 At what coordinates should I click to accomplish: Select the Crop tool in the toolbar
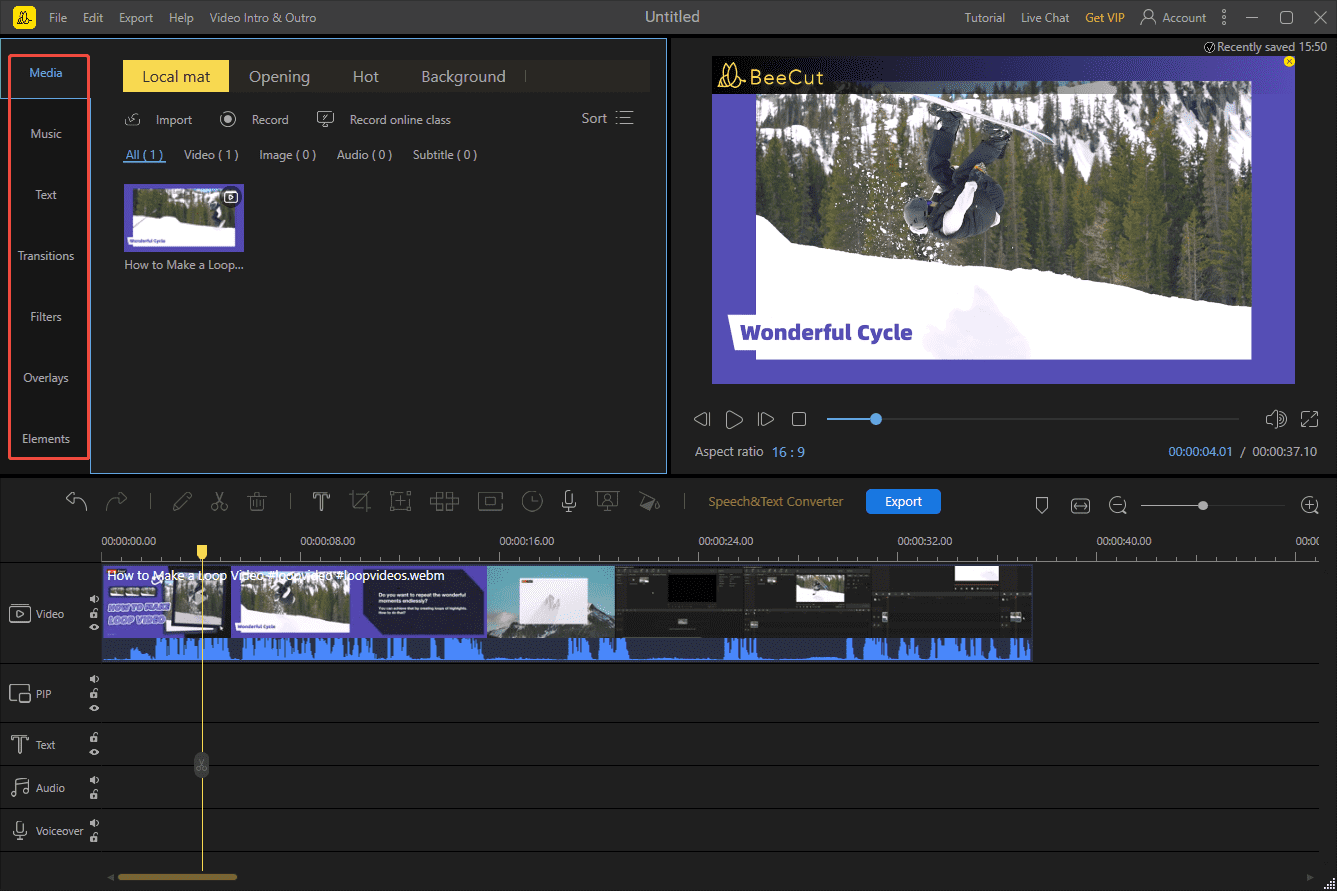pos(361,501)
